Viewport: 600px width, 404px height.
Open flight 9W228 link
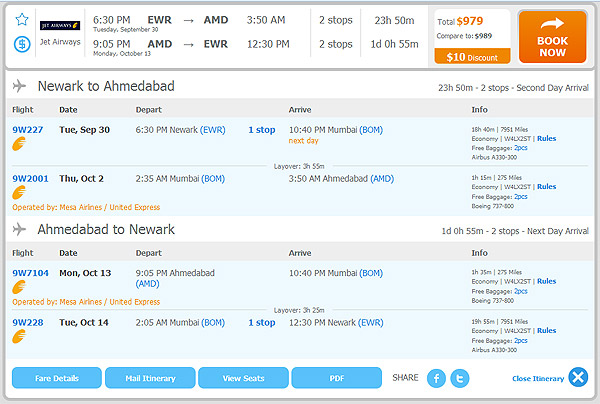pos(28,323)
